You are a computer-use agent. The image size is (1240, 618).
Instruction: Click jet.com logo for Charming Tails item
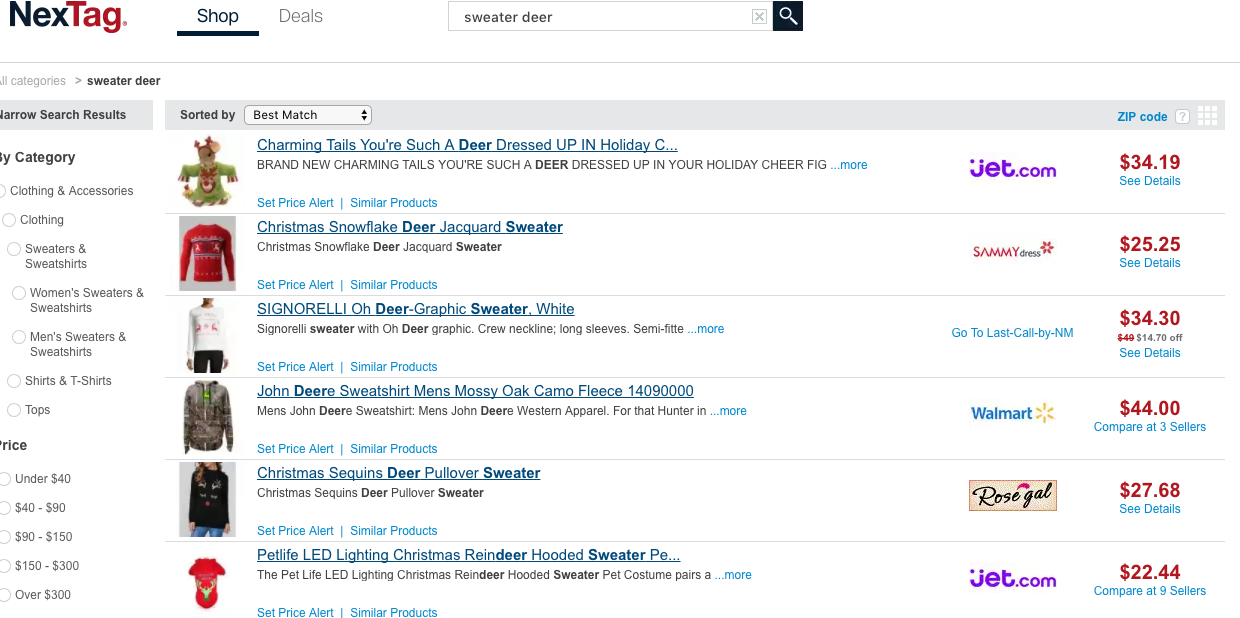point(1013,169)
